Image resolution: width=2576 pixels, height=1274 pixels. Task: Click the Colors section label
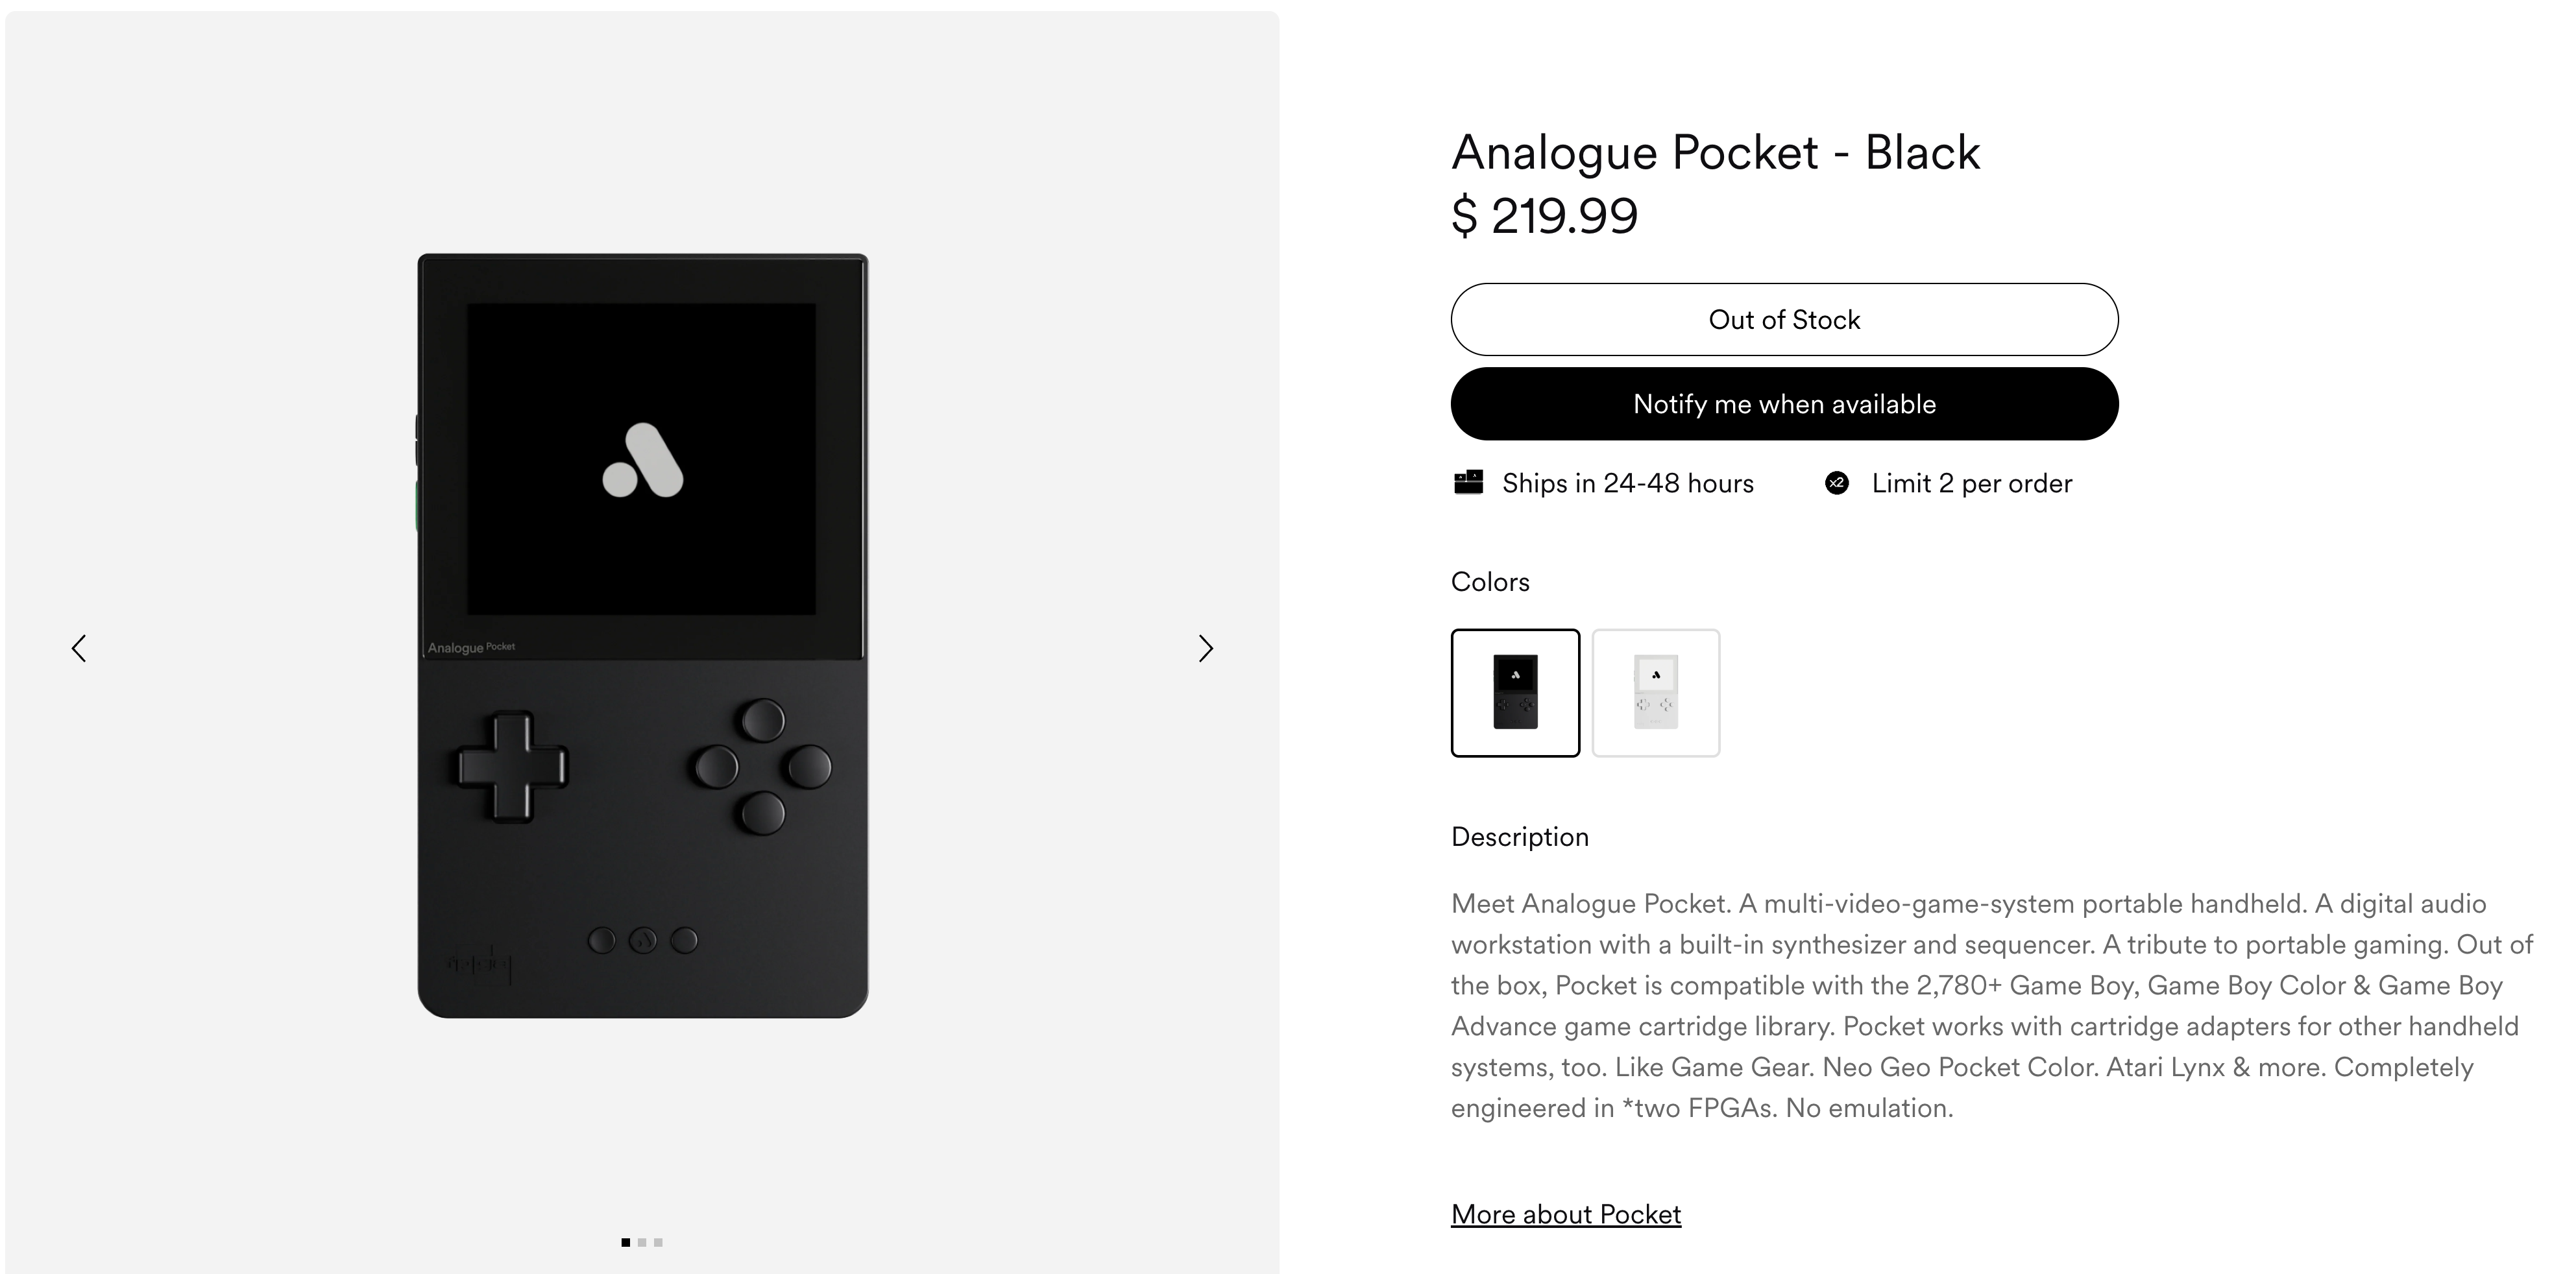[1490, 582]
